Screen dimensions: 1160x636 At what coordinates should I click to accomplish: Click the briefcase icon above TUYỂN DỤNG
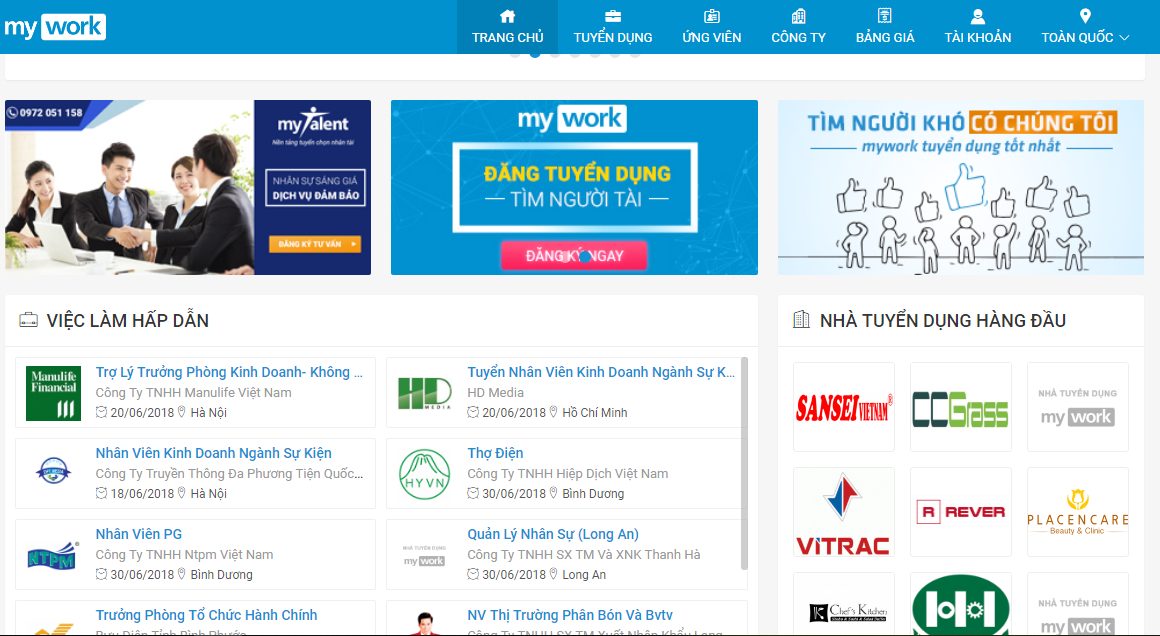(x=613, y=15)
